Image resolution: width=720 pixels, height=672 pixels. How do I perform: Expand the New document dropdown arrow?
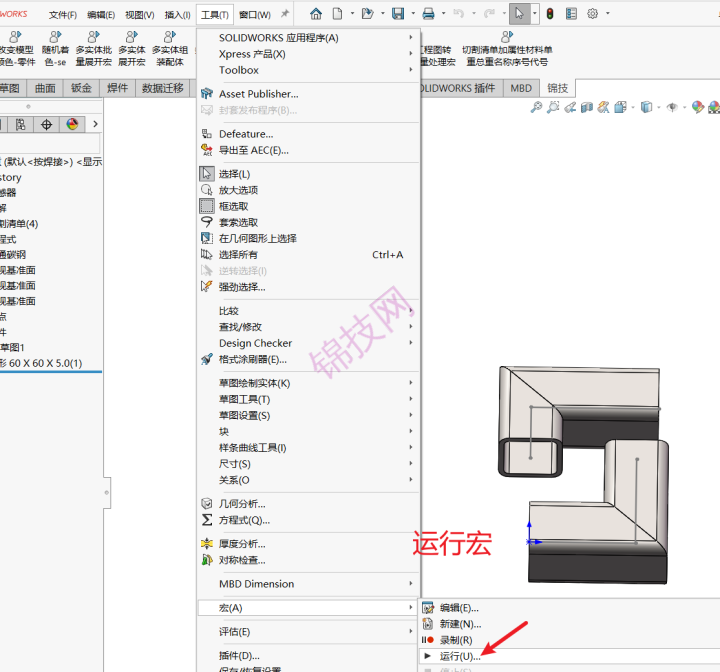pyautogui.click(x=353, y=14)
